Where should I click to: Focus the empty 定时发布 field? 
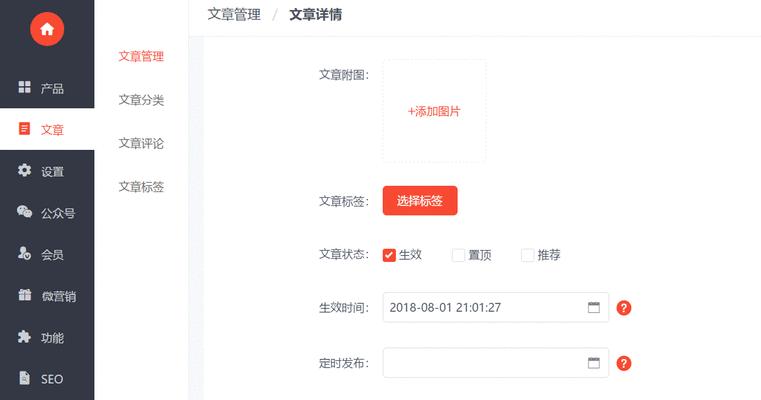tap(496, 363)
